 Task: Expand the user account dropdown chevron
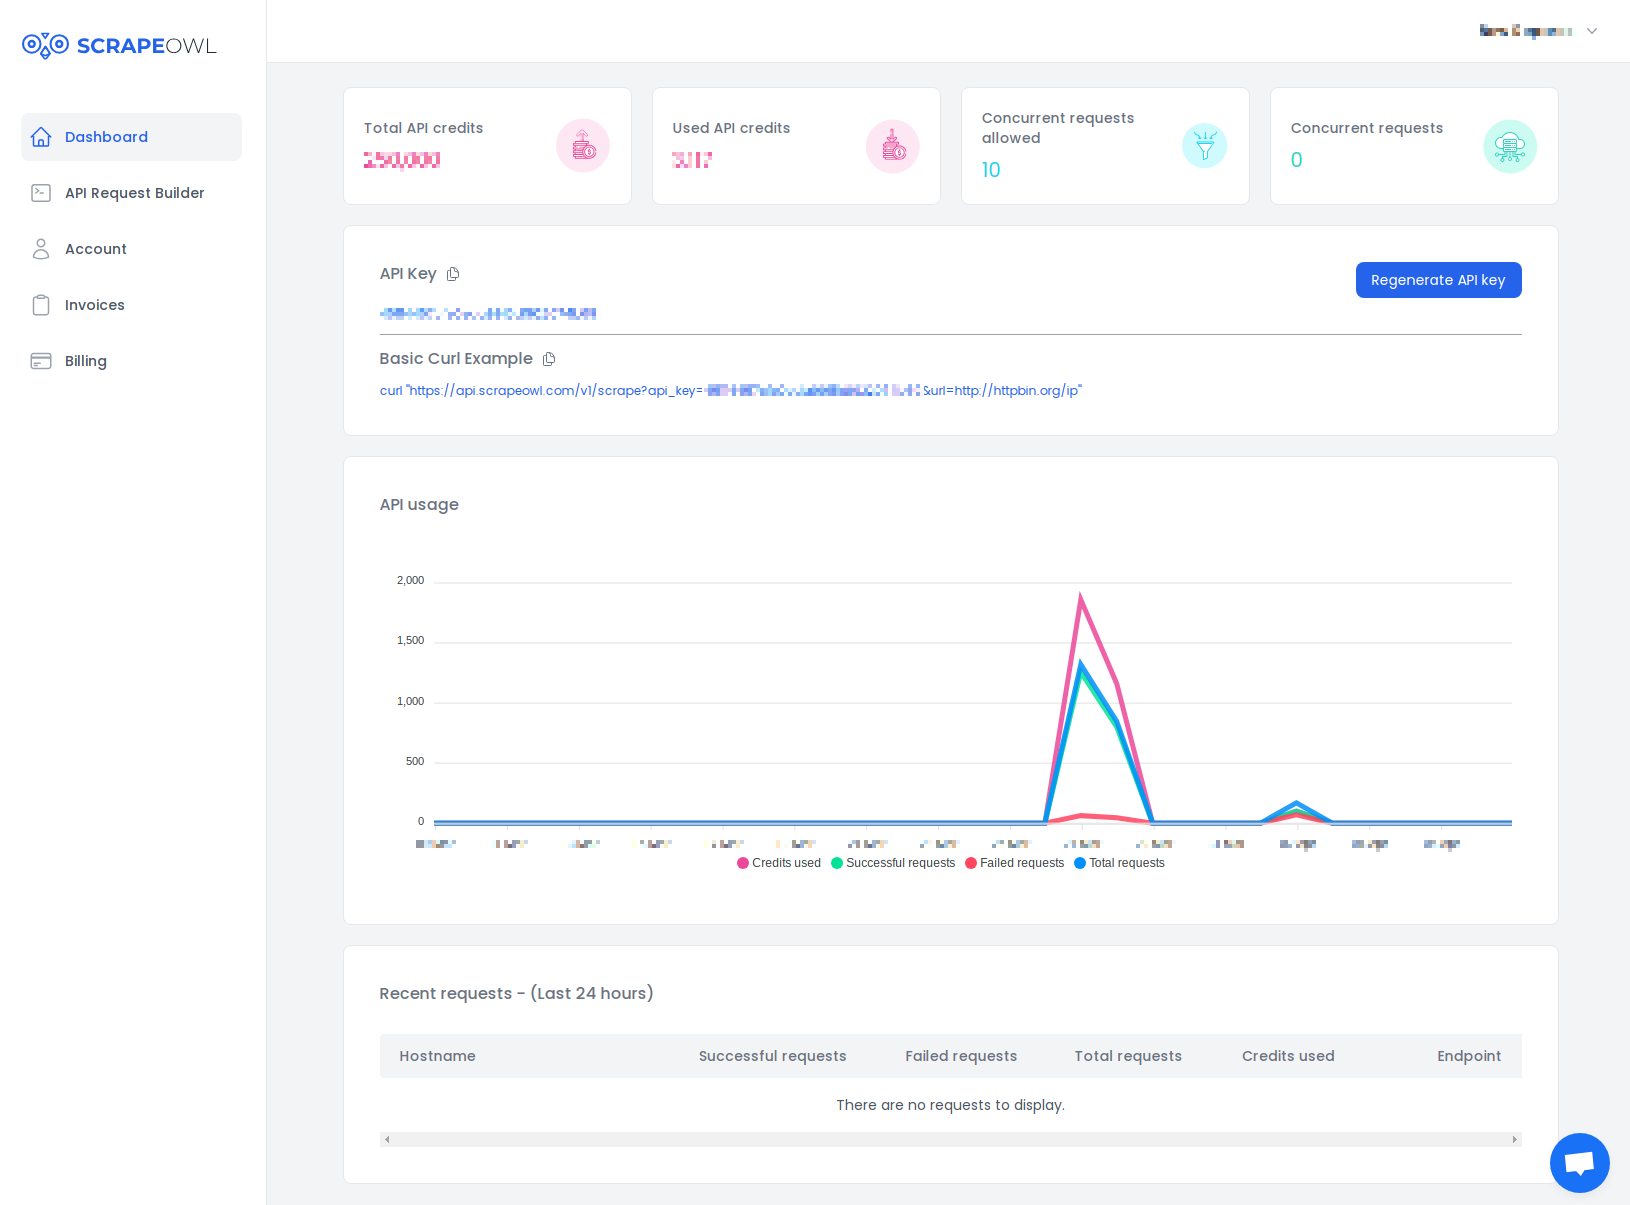coord(1592,31)
